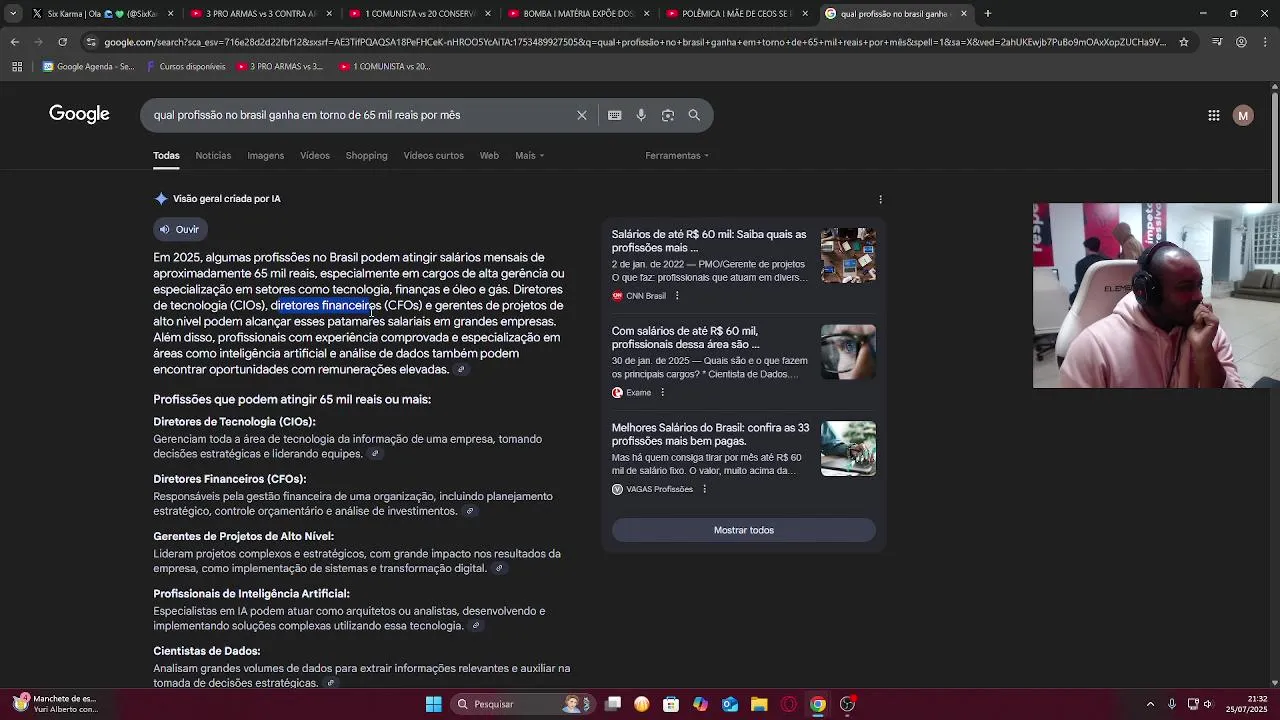Image resolution: width=1280 pixels, height=720 pixels.
Task: Open the link icon after the overview paragraph
Action: click(461, 370)
